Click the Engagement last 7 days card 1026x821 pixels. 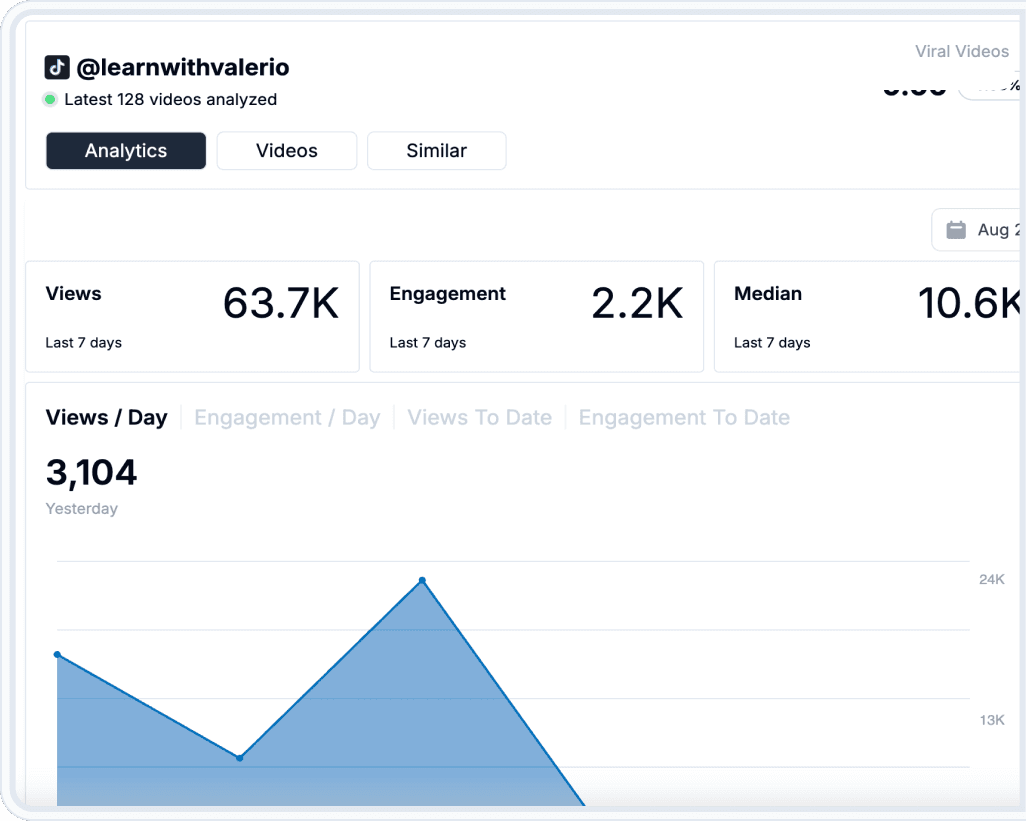(x=536, y=316)
